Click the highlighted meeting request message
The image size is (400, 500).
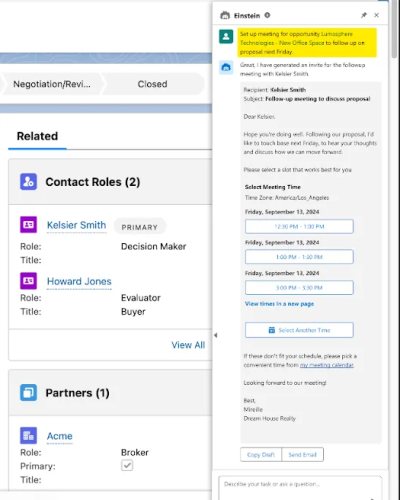(x=307, y=43)
